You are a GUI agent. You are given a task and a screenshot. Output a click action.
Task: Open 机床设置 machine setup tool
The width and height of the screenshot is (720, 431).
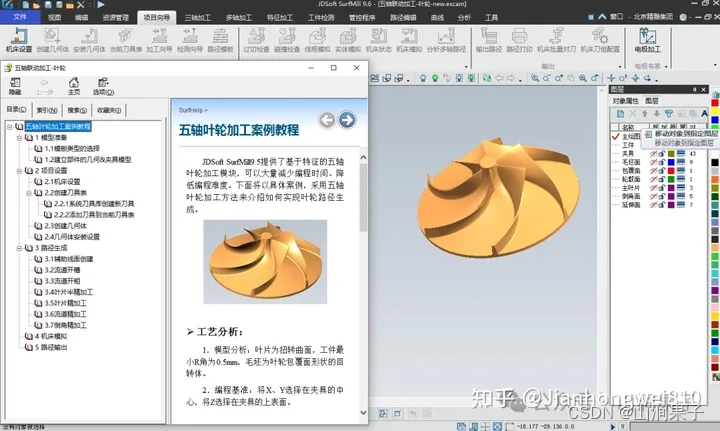[x=19, y=40]
